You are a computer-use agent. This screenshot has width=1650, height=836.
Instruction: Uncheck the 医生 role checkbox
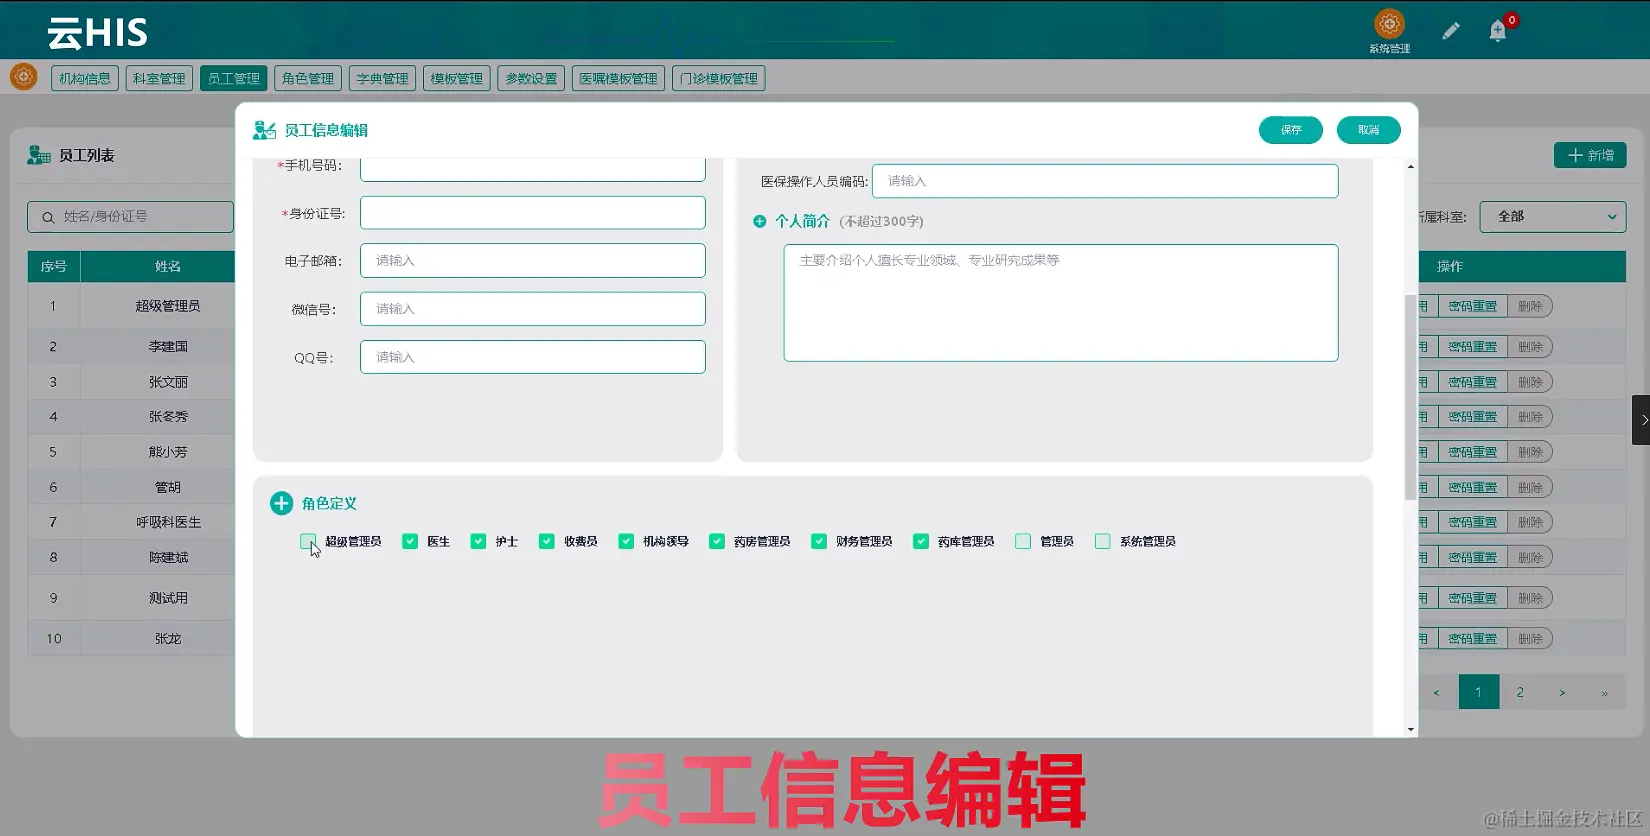tap(410, 541)
